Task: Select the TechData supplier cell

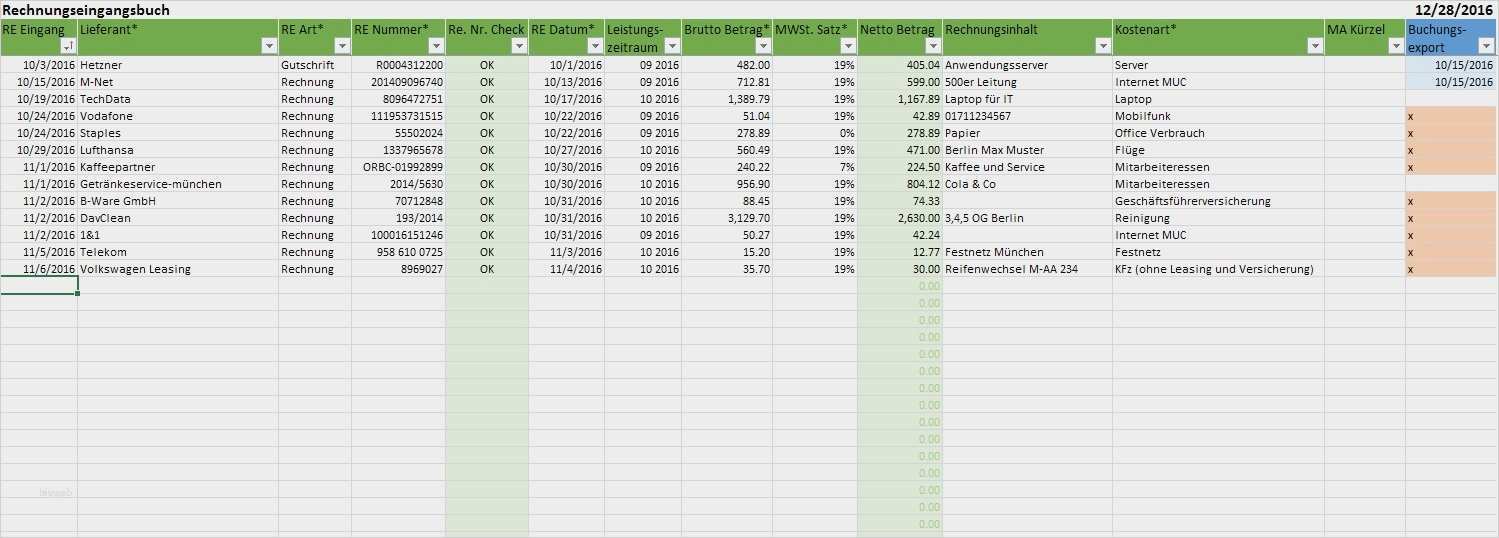Action: [178, 99]
